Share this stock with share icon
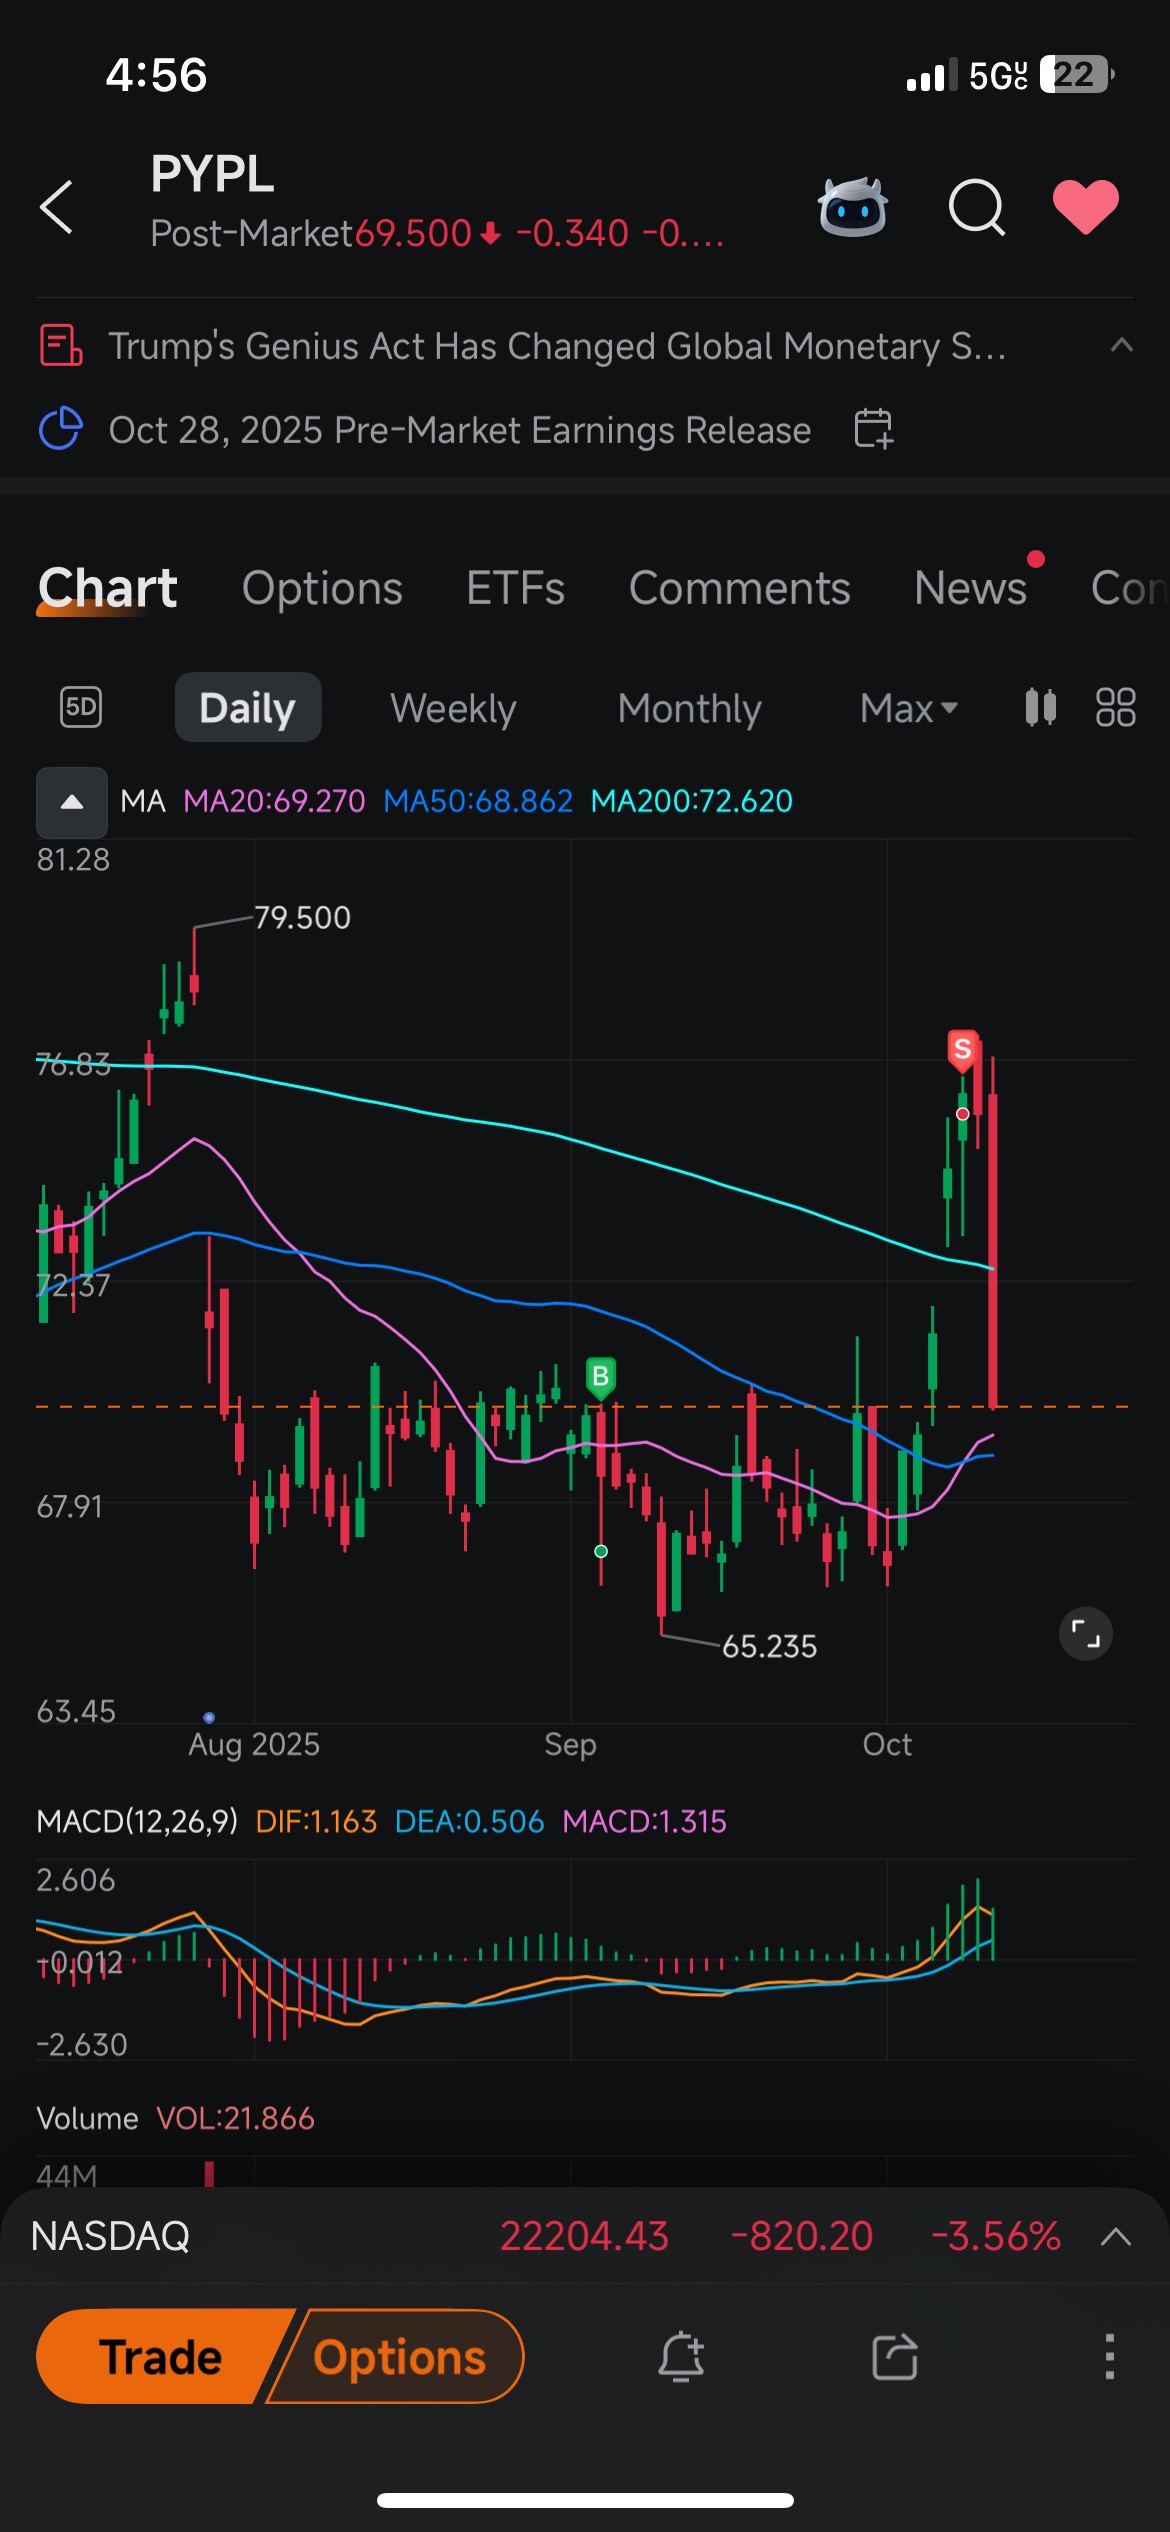Image resolution: width=1170 pixels, height=2532 pixels. [x=895, y=2356]
